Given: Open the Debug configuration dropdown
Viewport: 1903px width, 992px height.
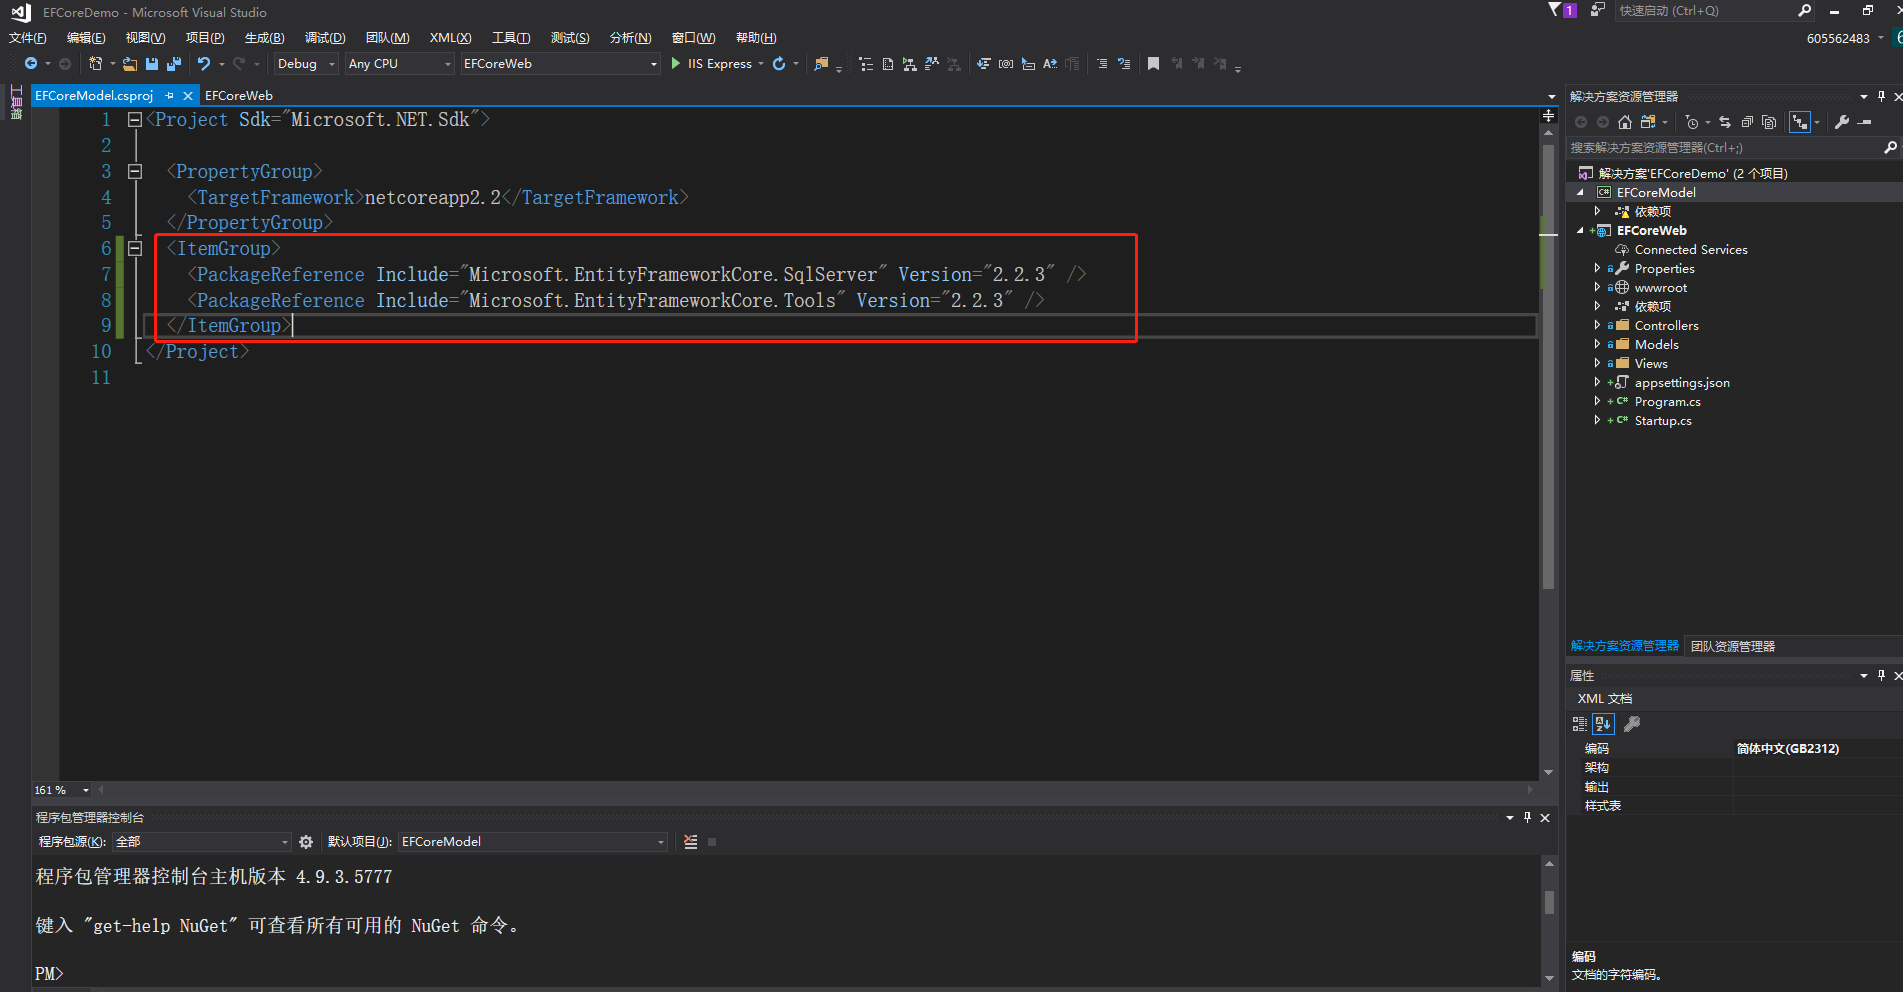Looking at the screenshot, I should coord(306,64).
